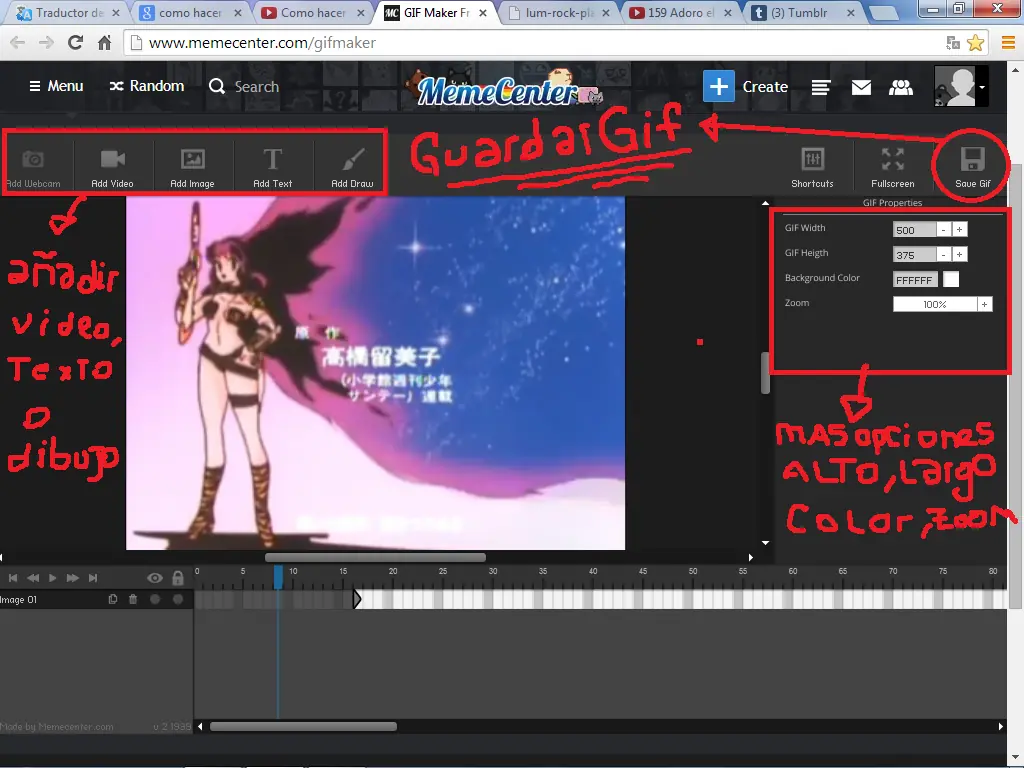Duplicate the Image 01 layer

tap(112, 599)
